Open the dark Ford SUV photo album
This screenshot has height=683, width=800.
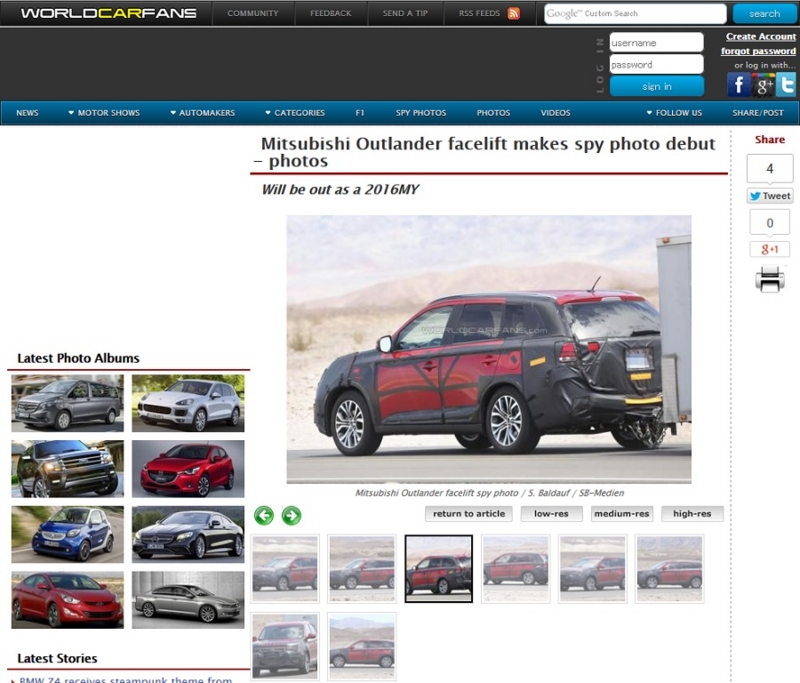coord(67,469)
